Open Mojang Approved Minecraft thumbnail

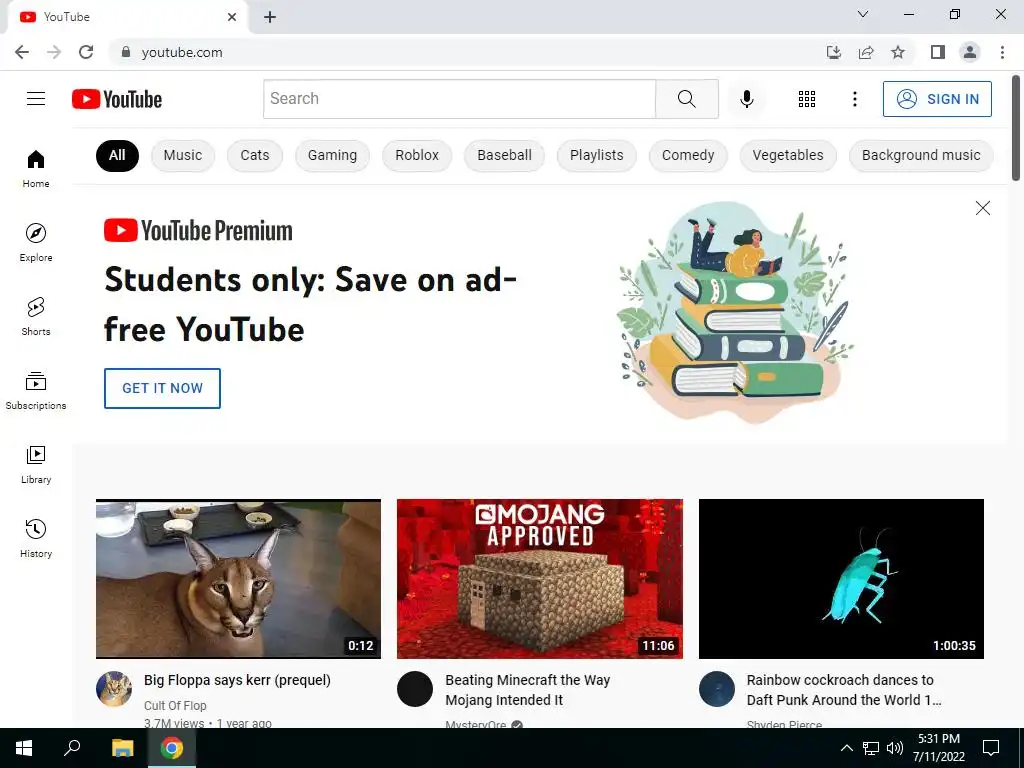tap(539, 579)
